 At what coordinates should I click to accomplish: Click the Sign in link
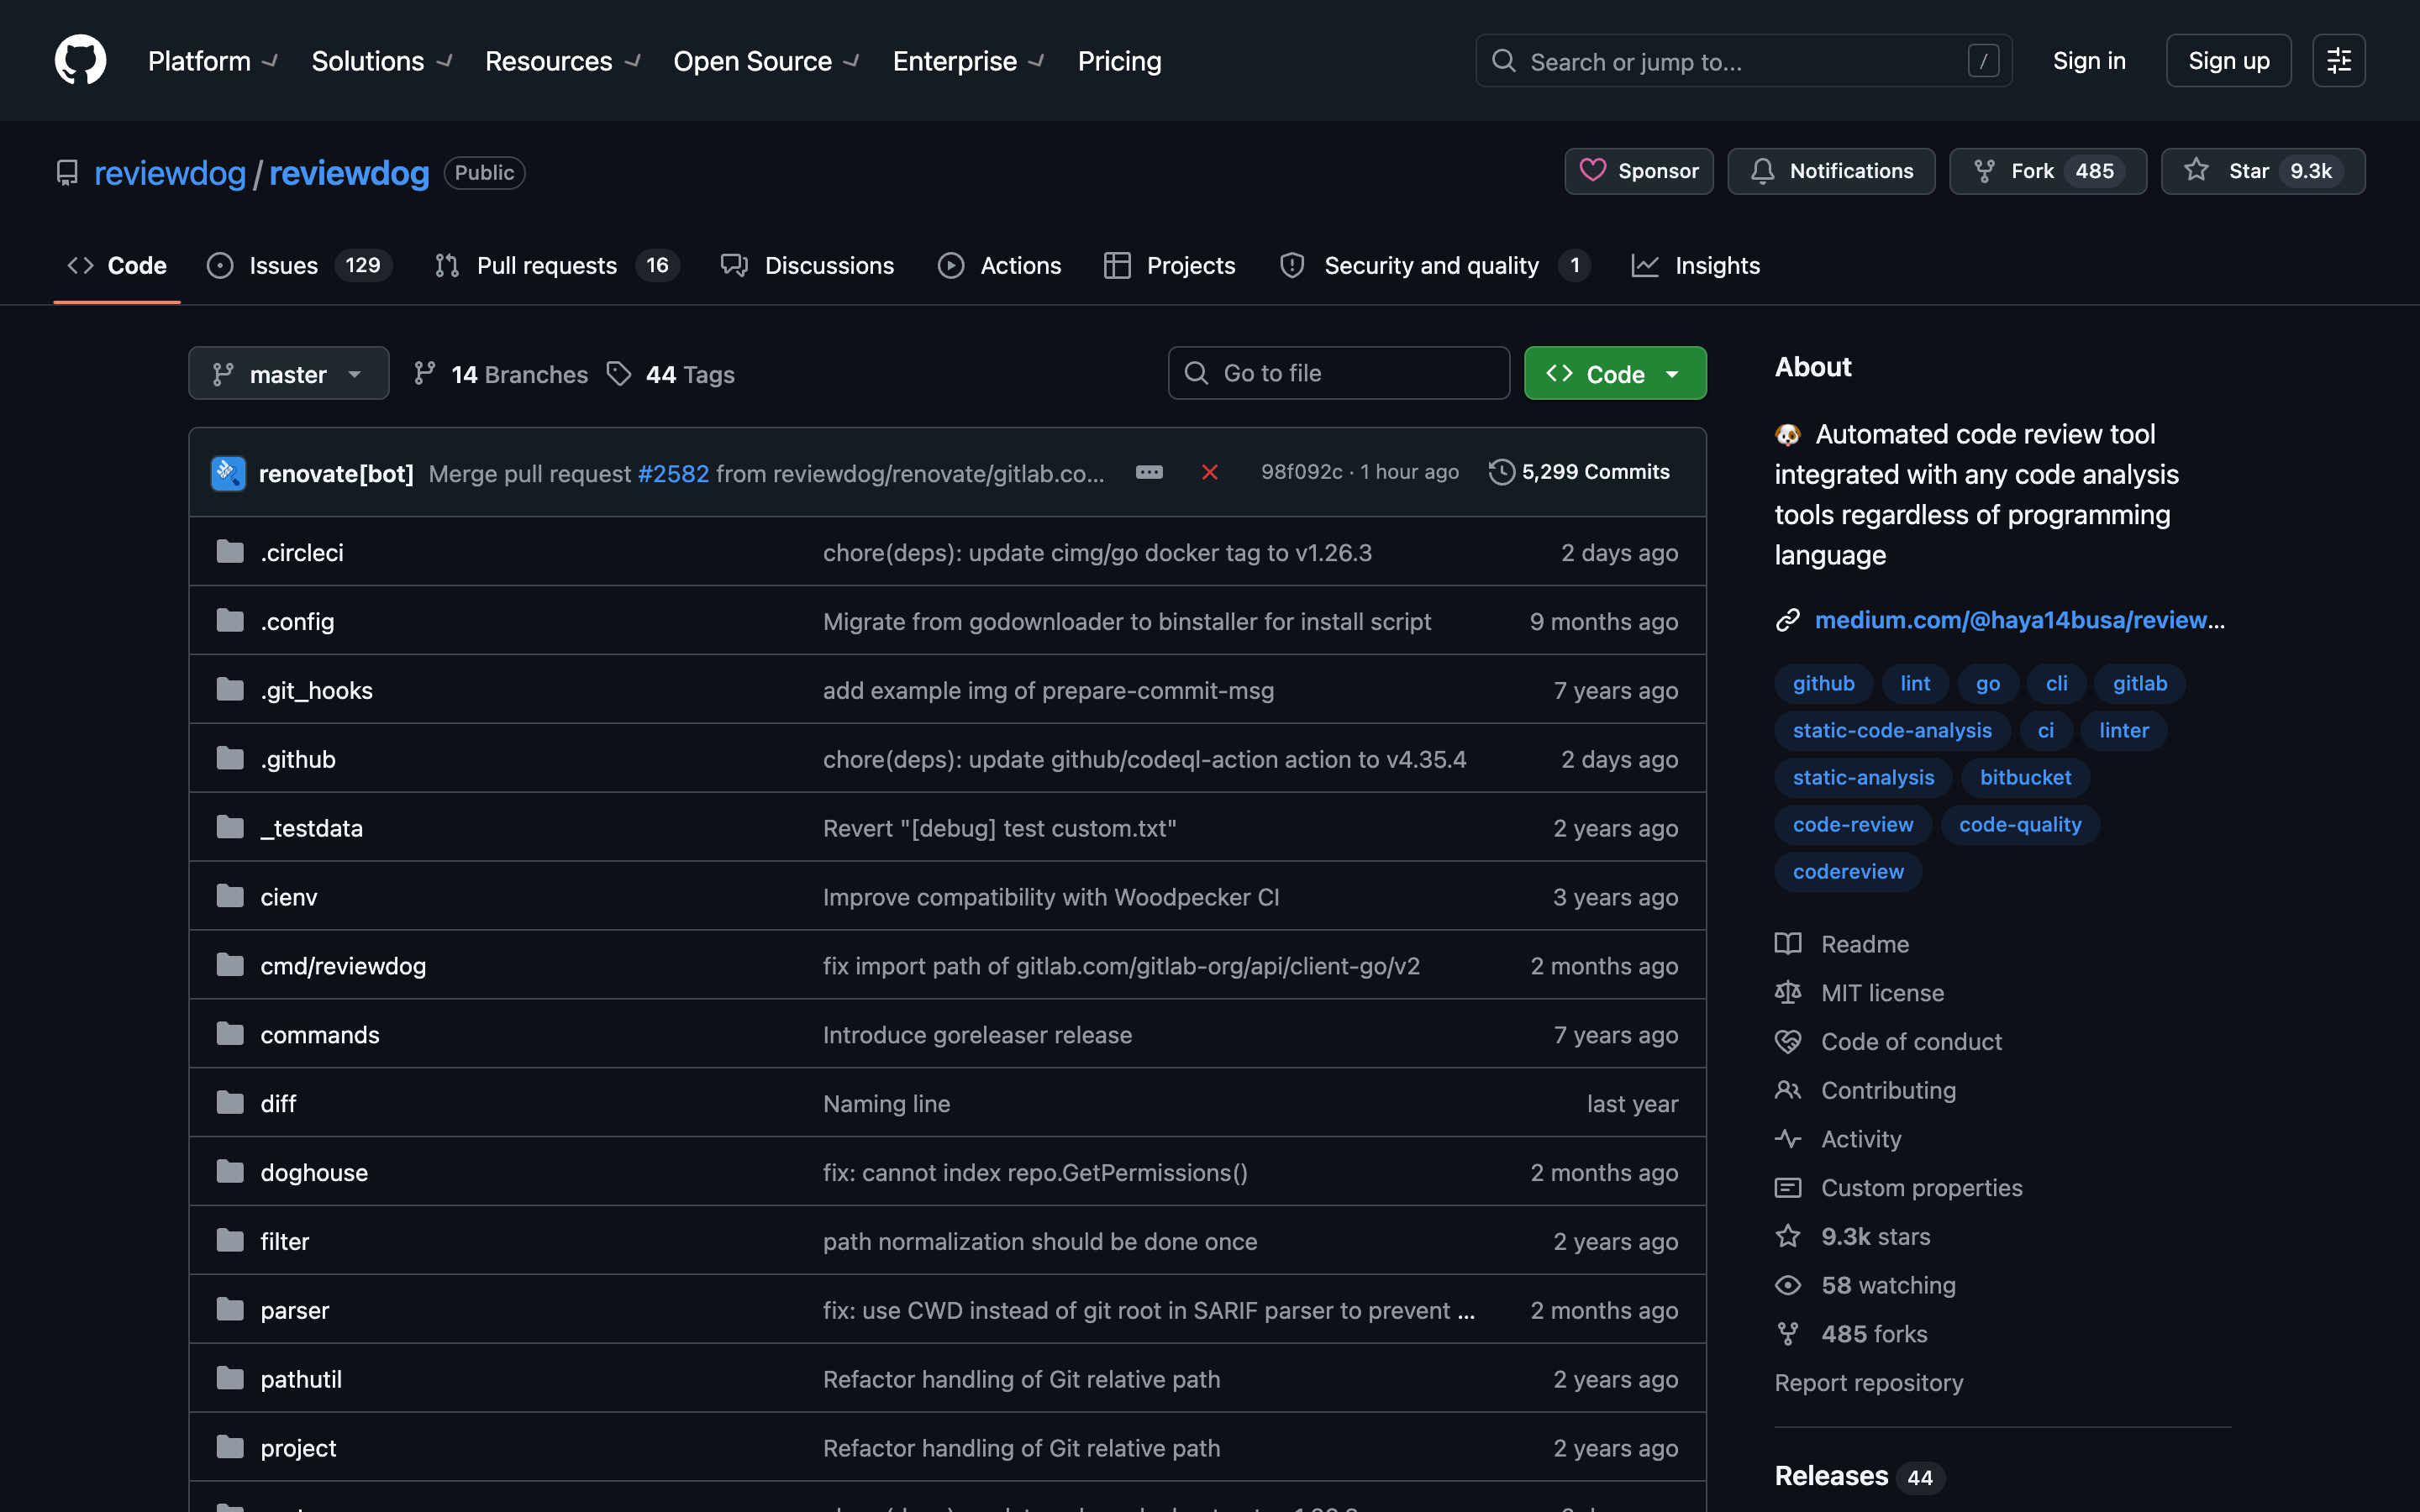pos(2089,61)
